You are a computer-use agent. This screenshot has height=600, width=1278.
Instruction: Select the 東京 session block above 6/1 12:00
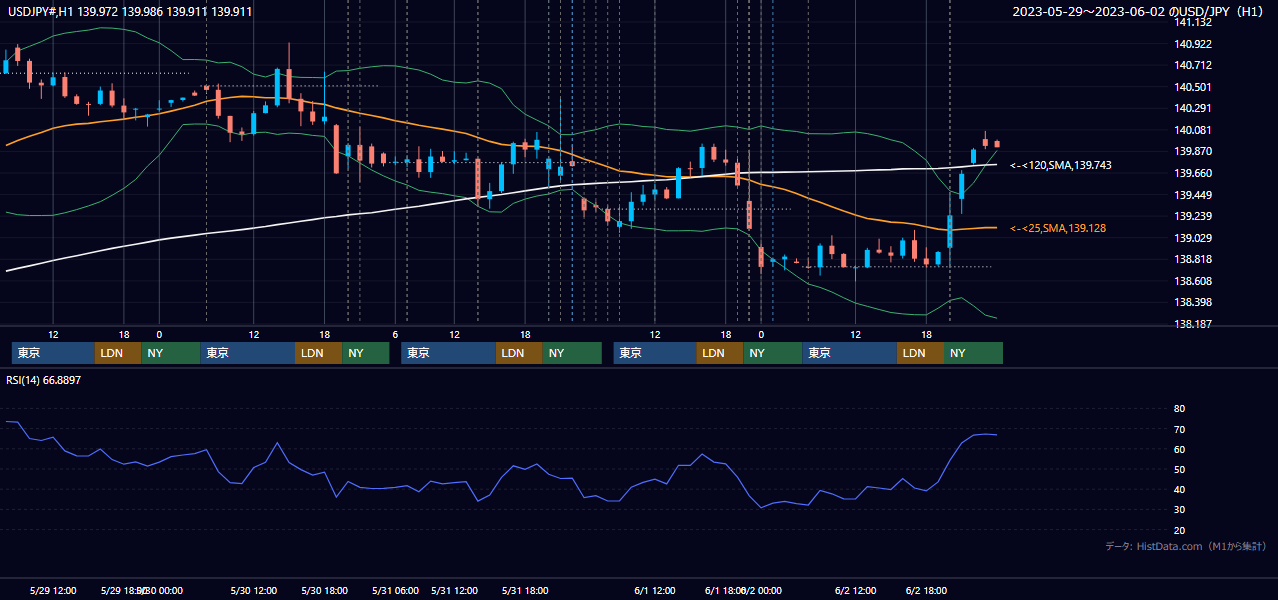[x=655, y=353]
